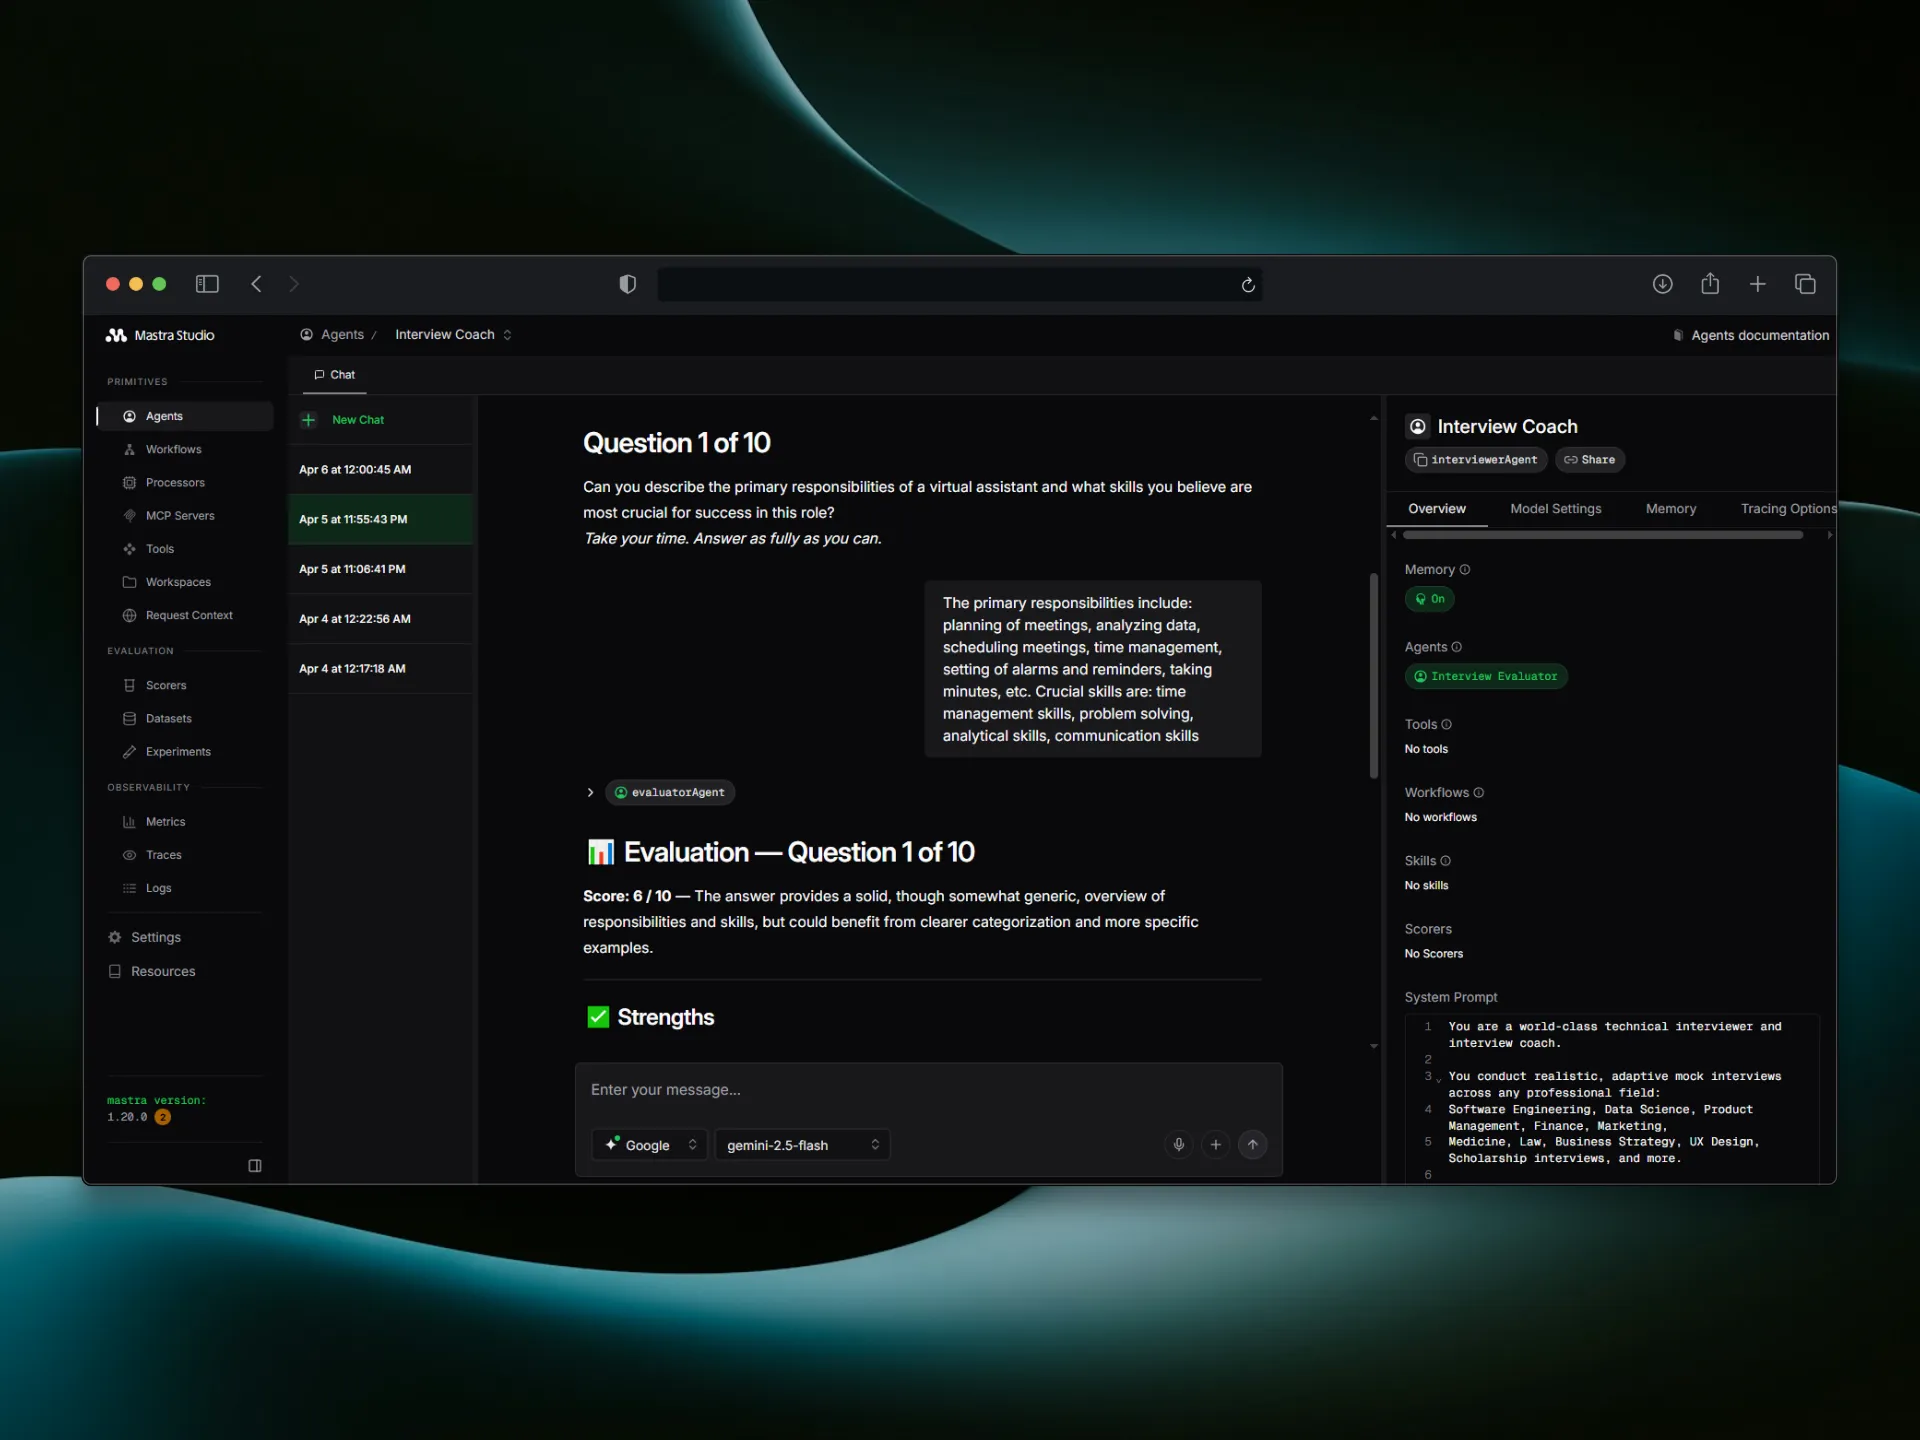Toggle the Memory On badge
Image resolution: width=1920 pixels, height=1440 pixels.
click(1429, 599)
